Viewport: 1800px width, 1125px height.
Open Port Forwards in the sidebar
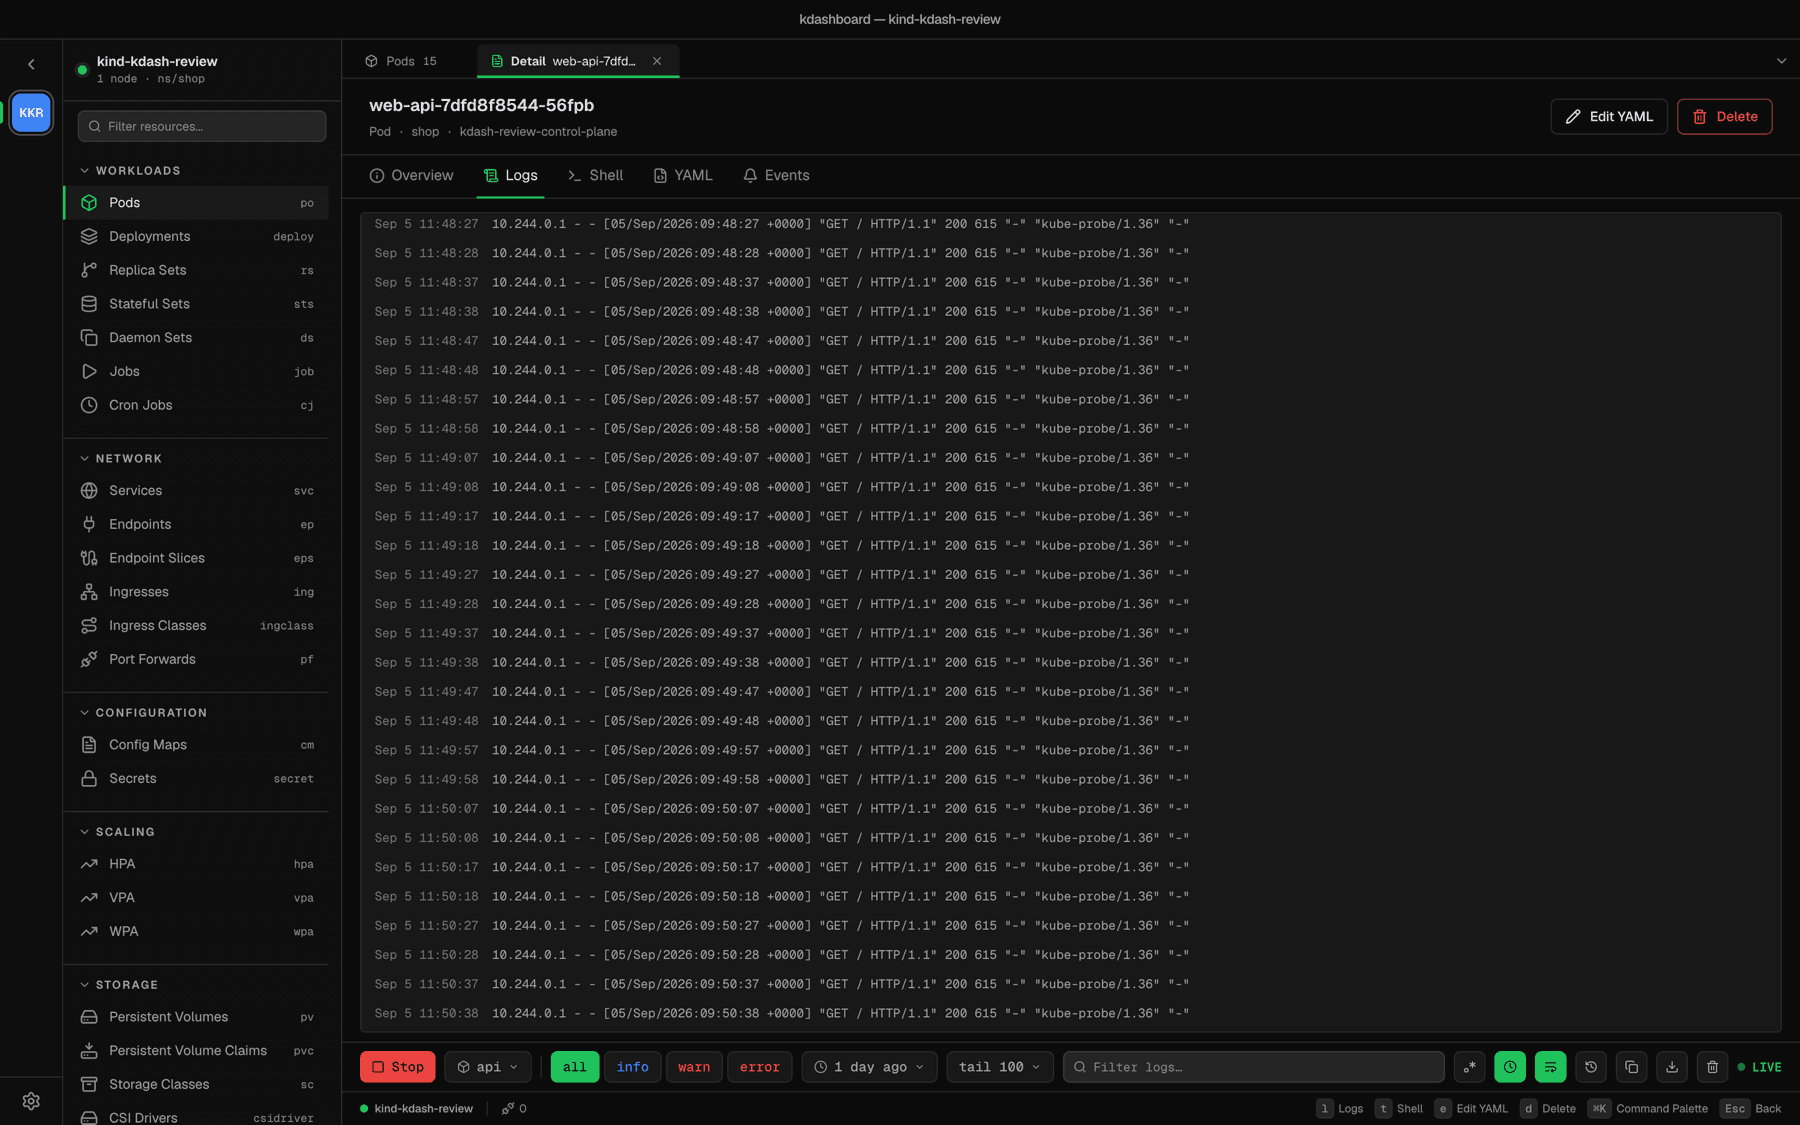197,659
